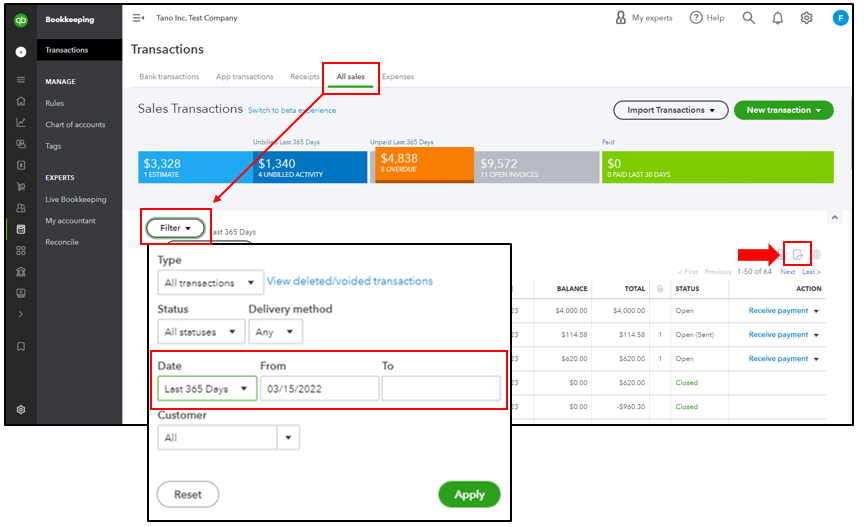Open My experts
Screen dimensions: 867x527
(x=644, y=18)
